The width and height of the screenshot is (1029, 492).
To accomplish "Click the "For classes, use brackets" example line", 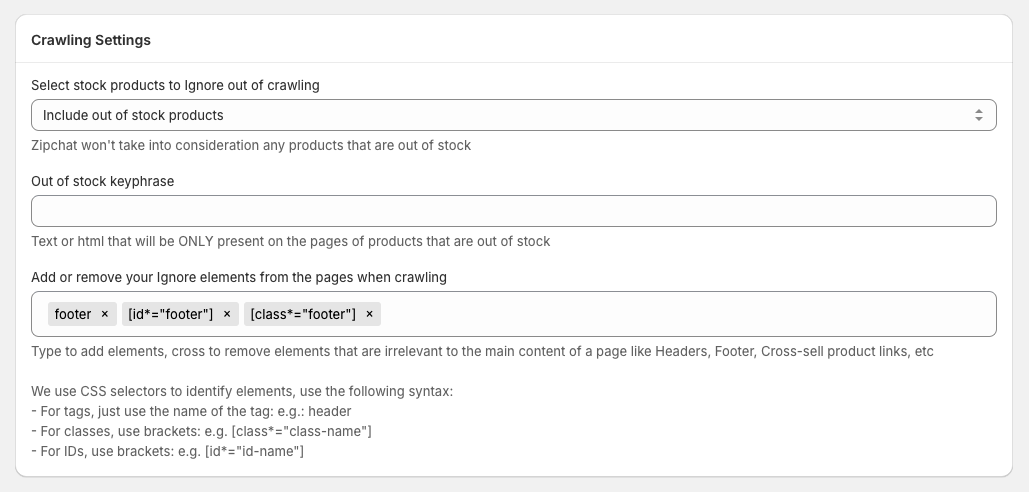I will coord(201,431).
